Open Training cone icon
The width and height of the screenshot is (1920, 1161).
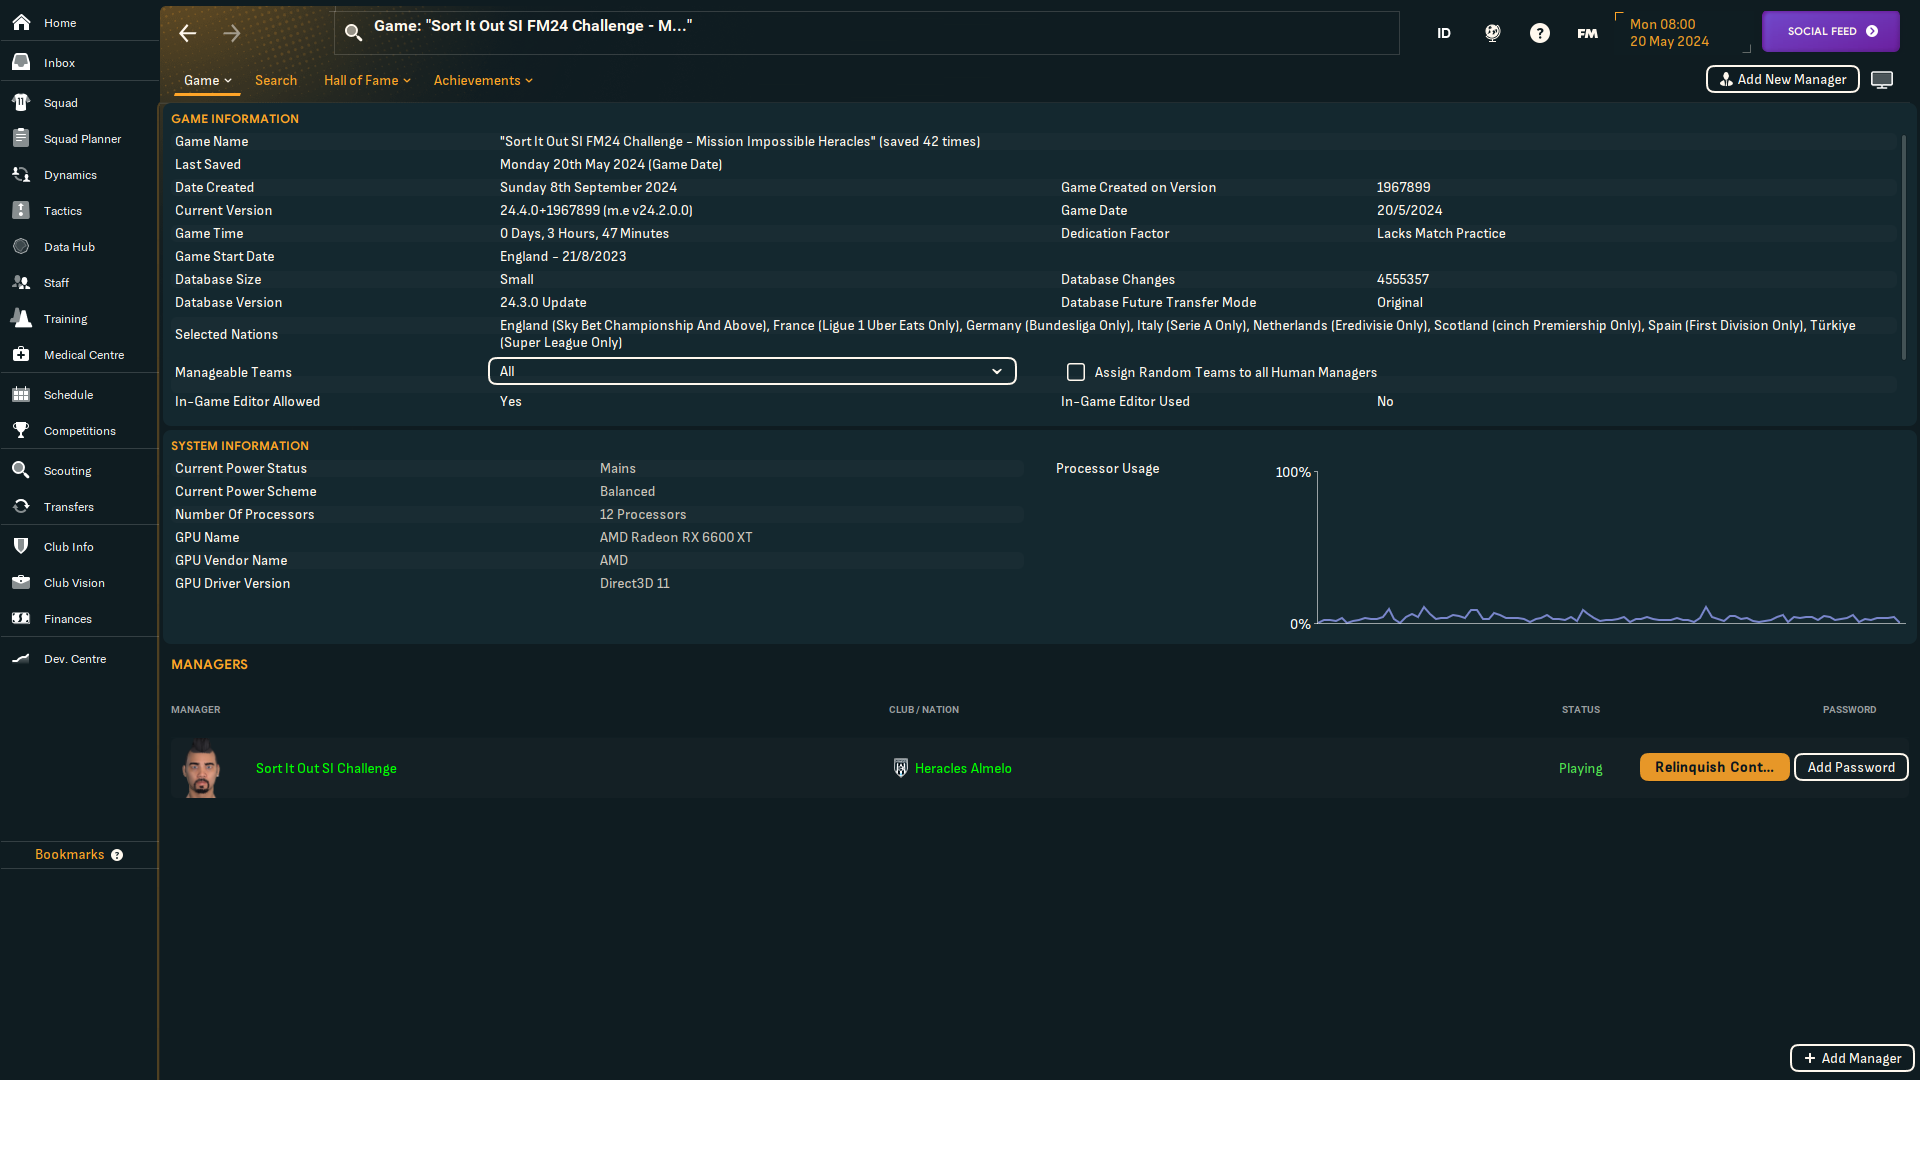coord(21,318)
